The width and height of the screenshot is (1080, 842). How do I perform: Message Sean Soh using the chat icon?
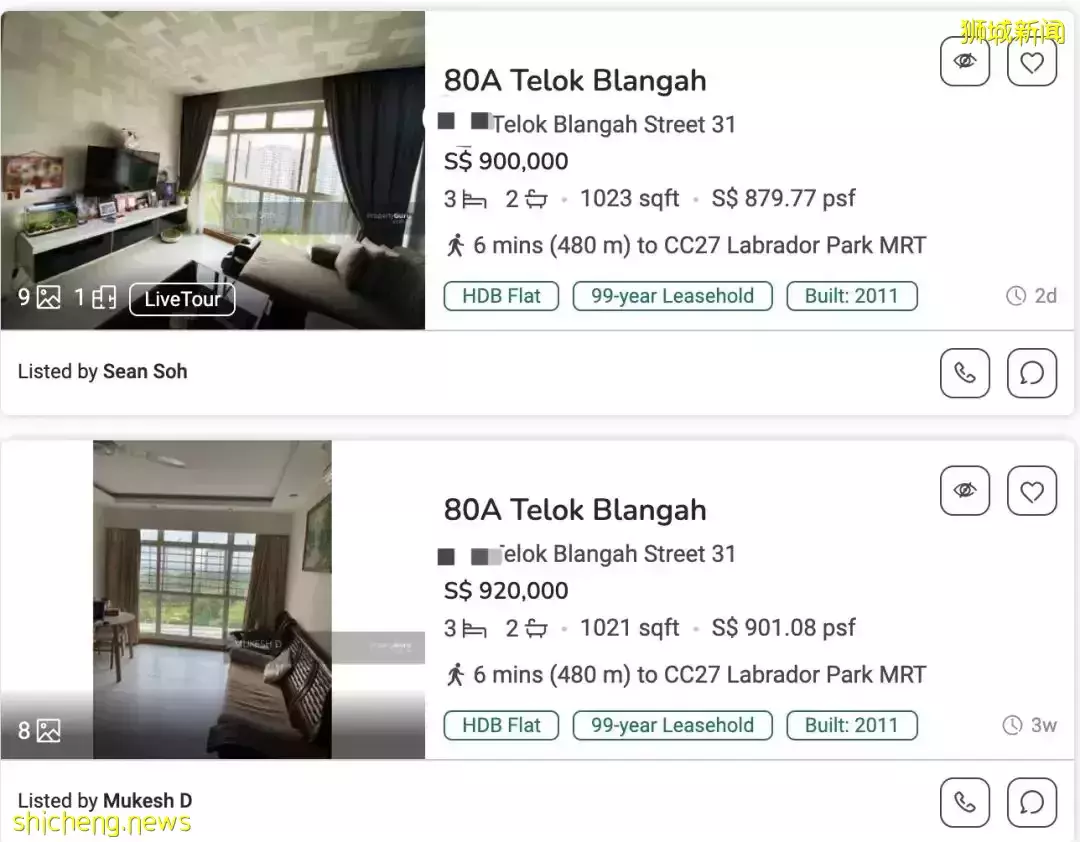(1032, 373)
